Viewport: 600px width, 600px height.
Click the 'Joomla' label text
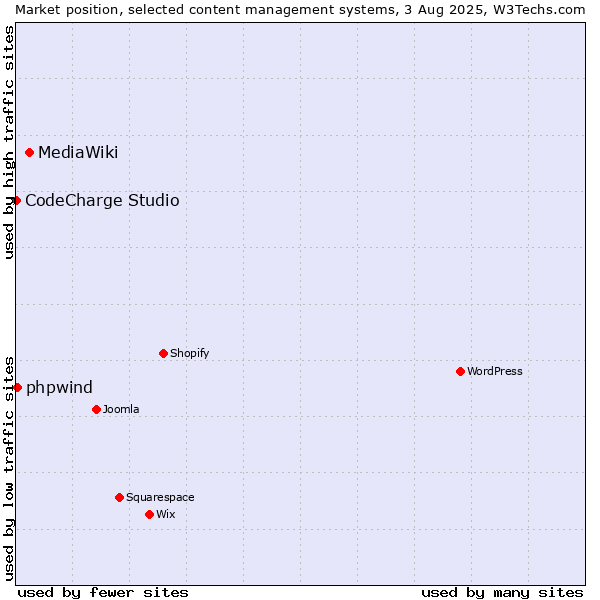click(x=121, y=409)
